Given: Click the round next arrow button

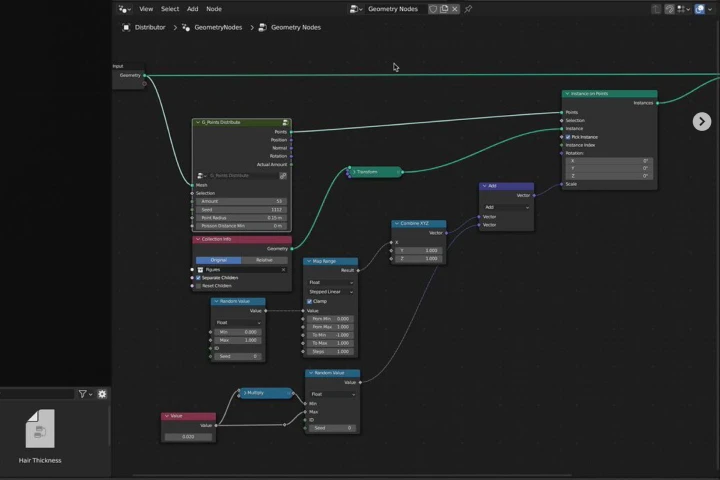Looking at the screenshot, I should [702, 122].
